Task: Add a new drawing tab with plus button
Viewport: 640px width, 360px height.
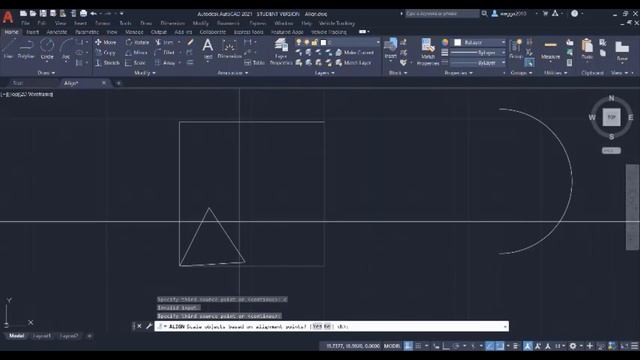Action: 119,83
